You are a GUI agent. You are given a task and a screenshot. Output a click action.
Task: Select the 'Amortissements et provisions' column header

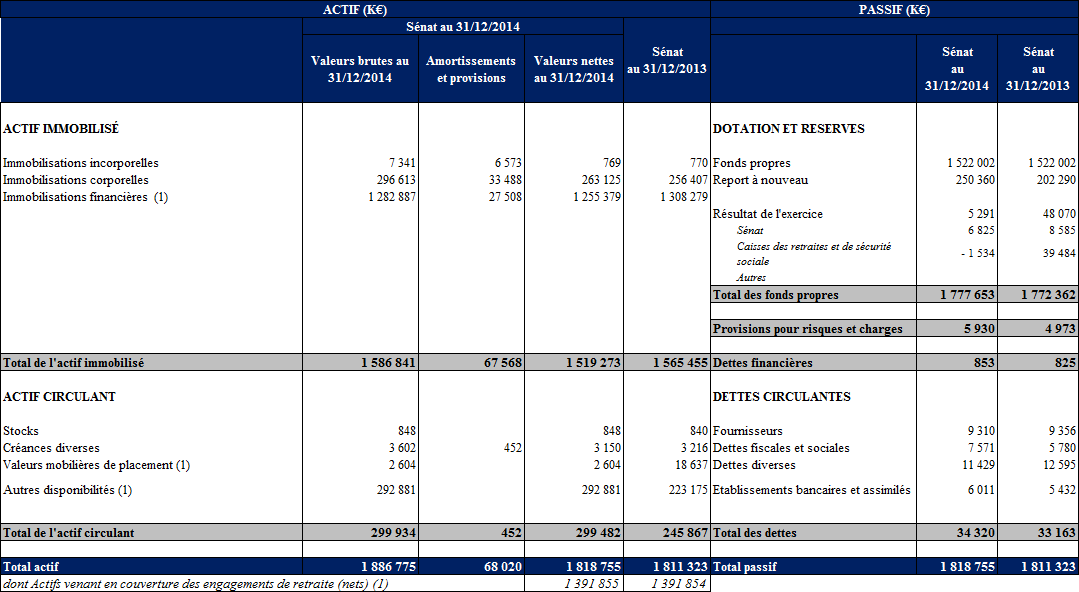(x=471, y=69)
